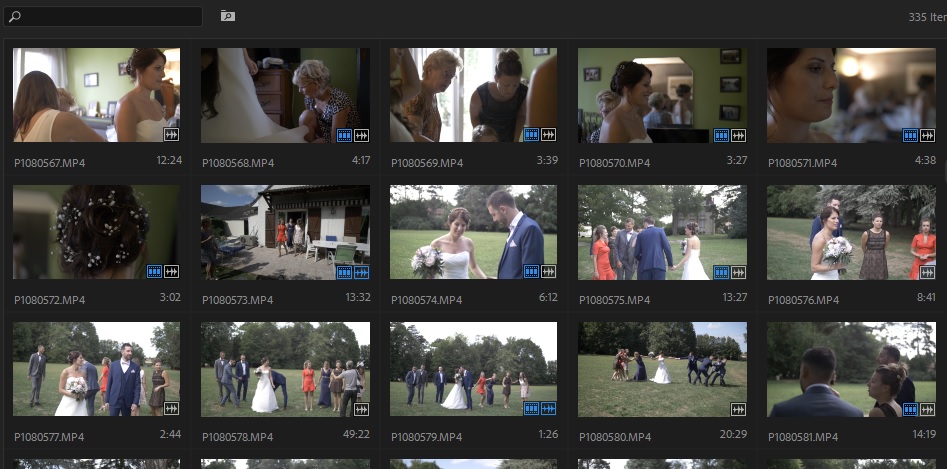Click audio usage badge on P1080577.MP4
947x469 pixels.
[172, 409]
